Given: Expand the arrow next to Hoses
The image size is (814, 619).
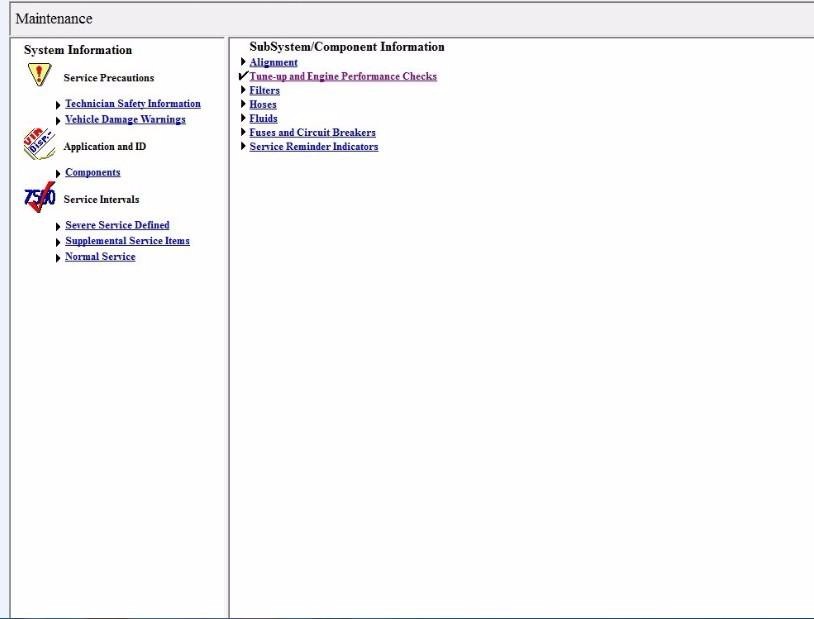Looking at the screenshot, I should pyautogui.click(x=243, y=104).
